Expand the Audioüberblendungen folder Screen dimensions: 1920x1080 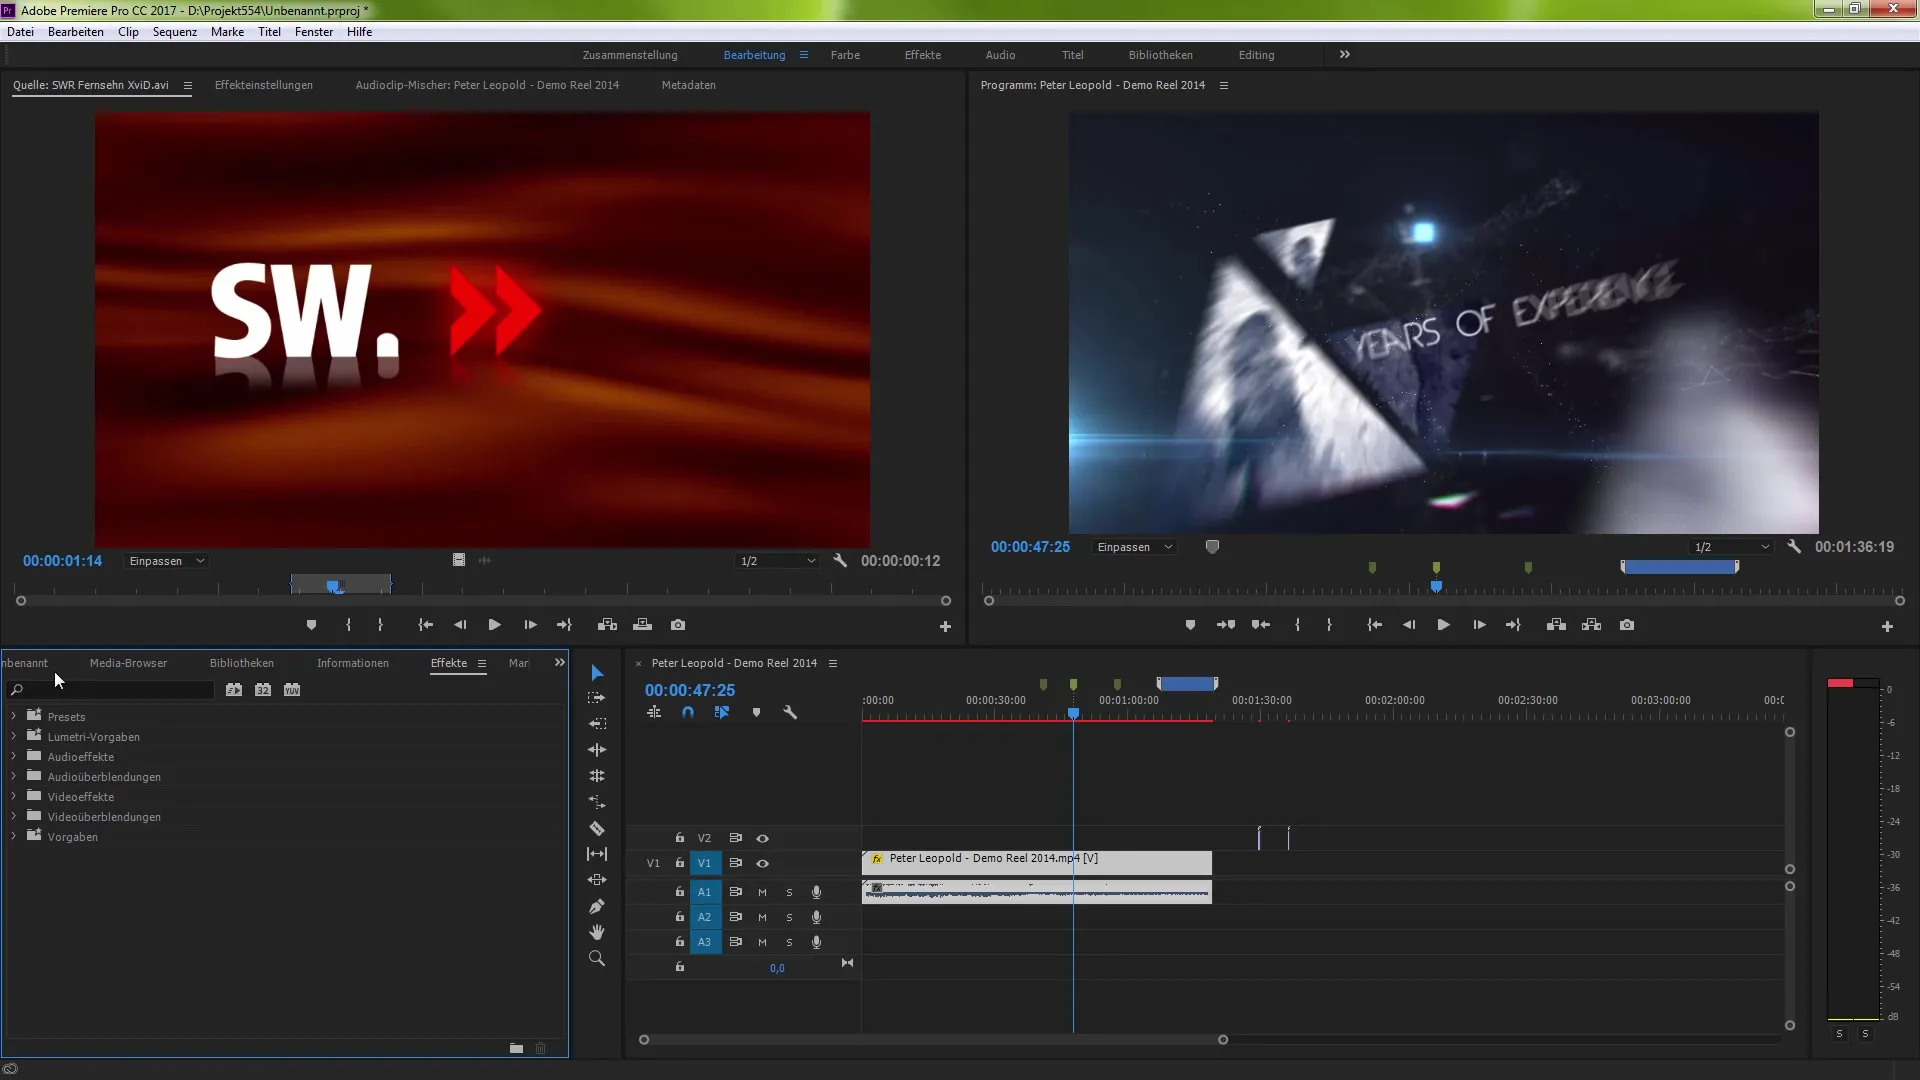(x=13, y=776)
